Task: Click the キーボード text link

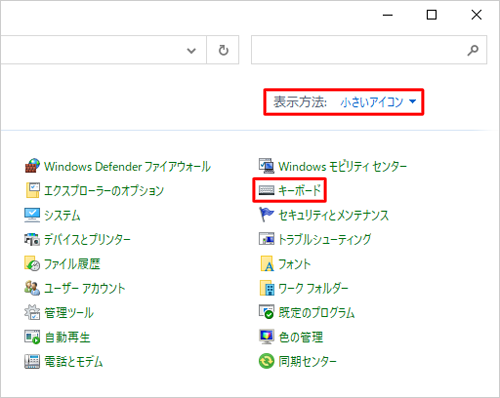Action: coord(300,190)
